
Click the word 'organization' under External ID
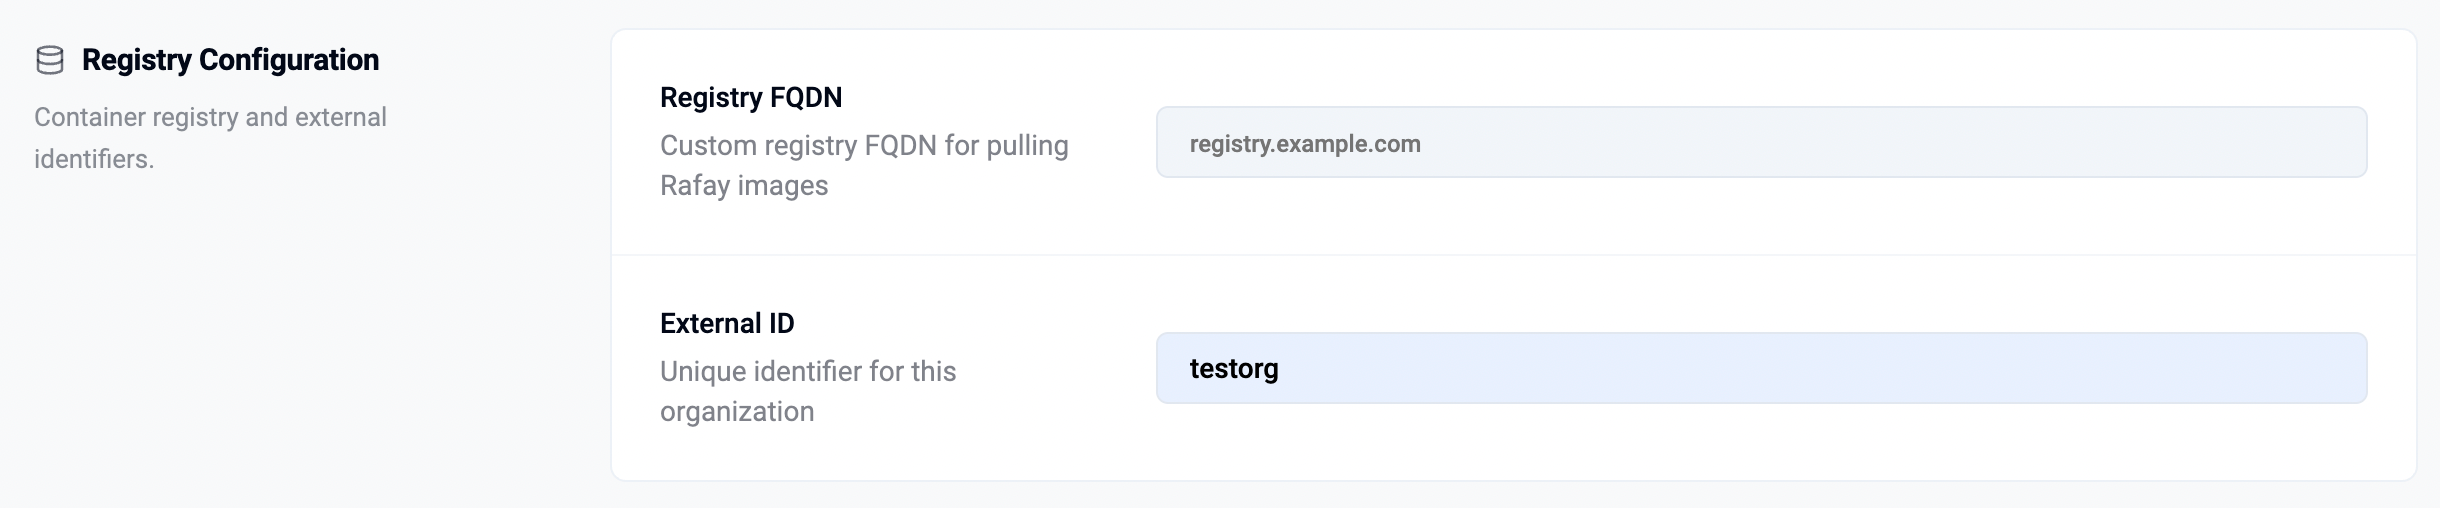[737, 412]
